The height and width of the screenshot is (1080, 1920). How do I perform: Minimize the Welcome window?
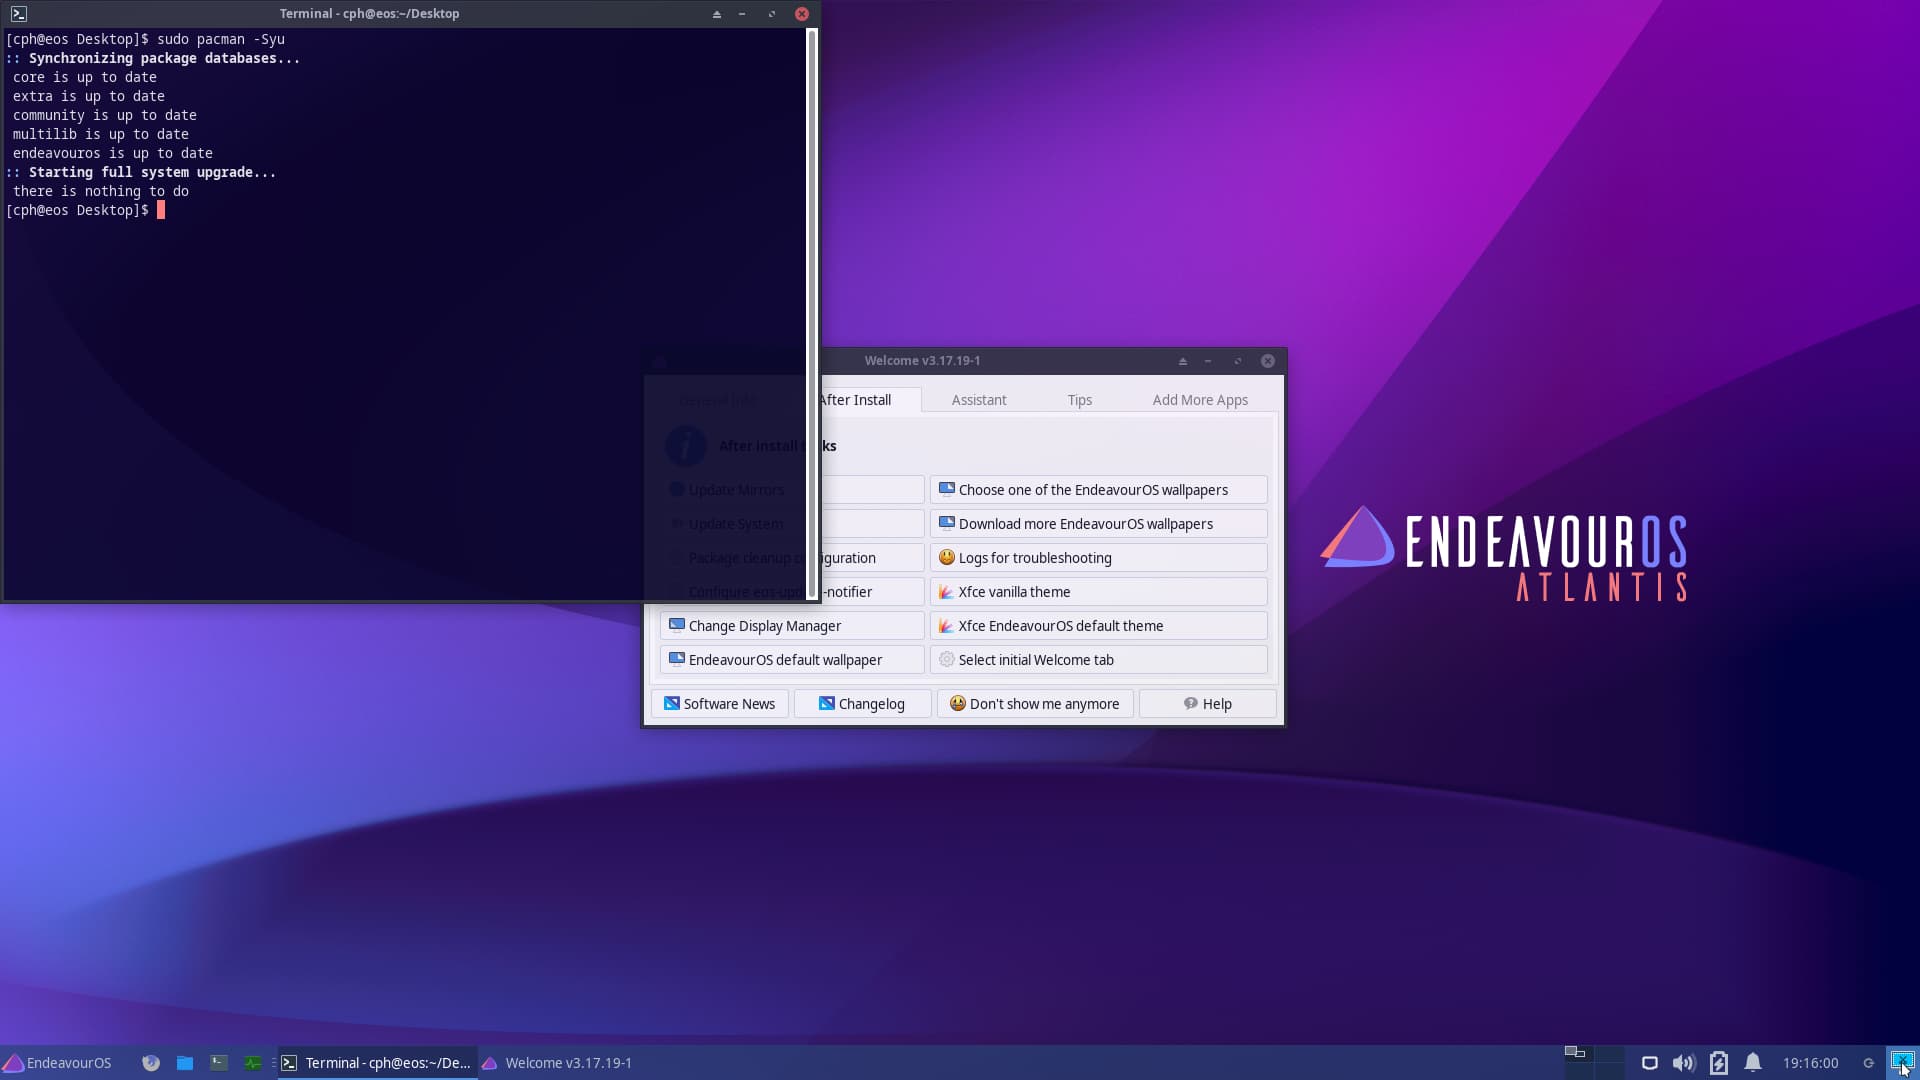(1208, 361)
